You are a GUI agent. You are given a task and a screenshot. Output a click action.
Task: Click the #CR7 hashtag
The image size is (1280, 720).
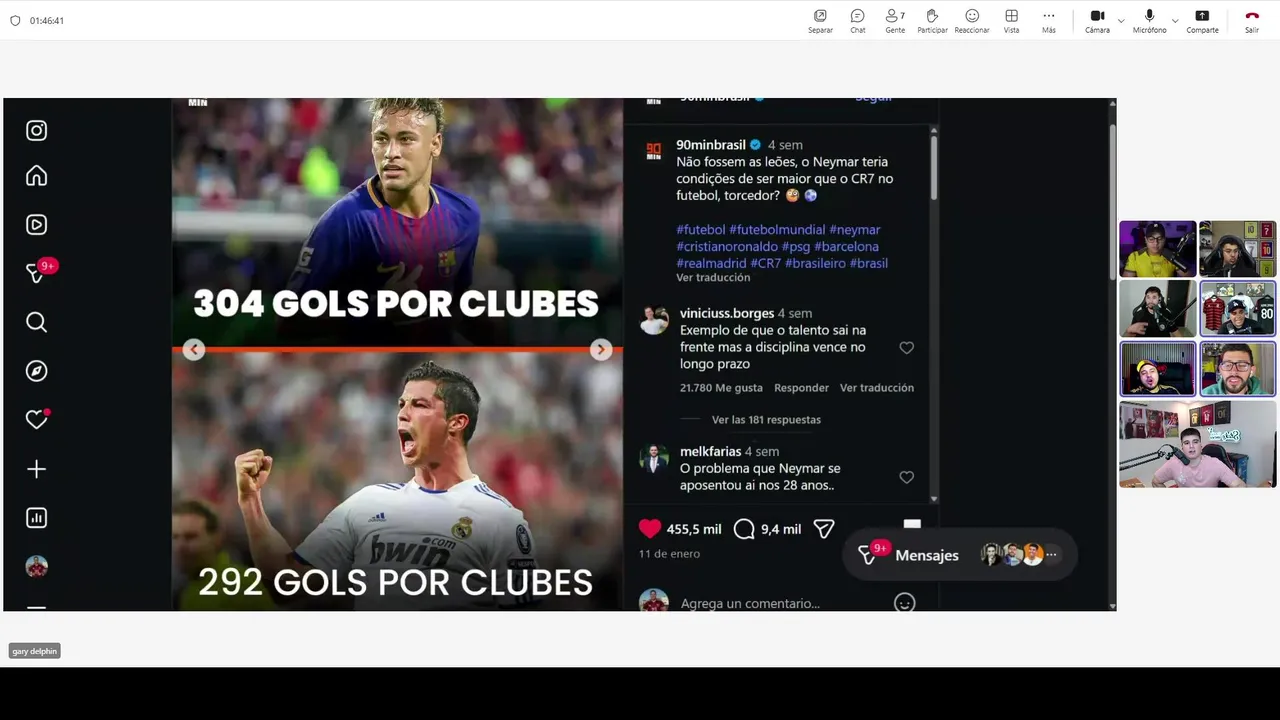(x=766, y=264)
